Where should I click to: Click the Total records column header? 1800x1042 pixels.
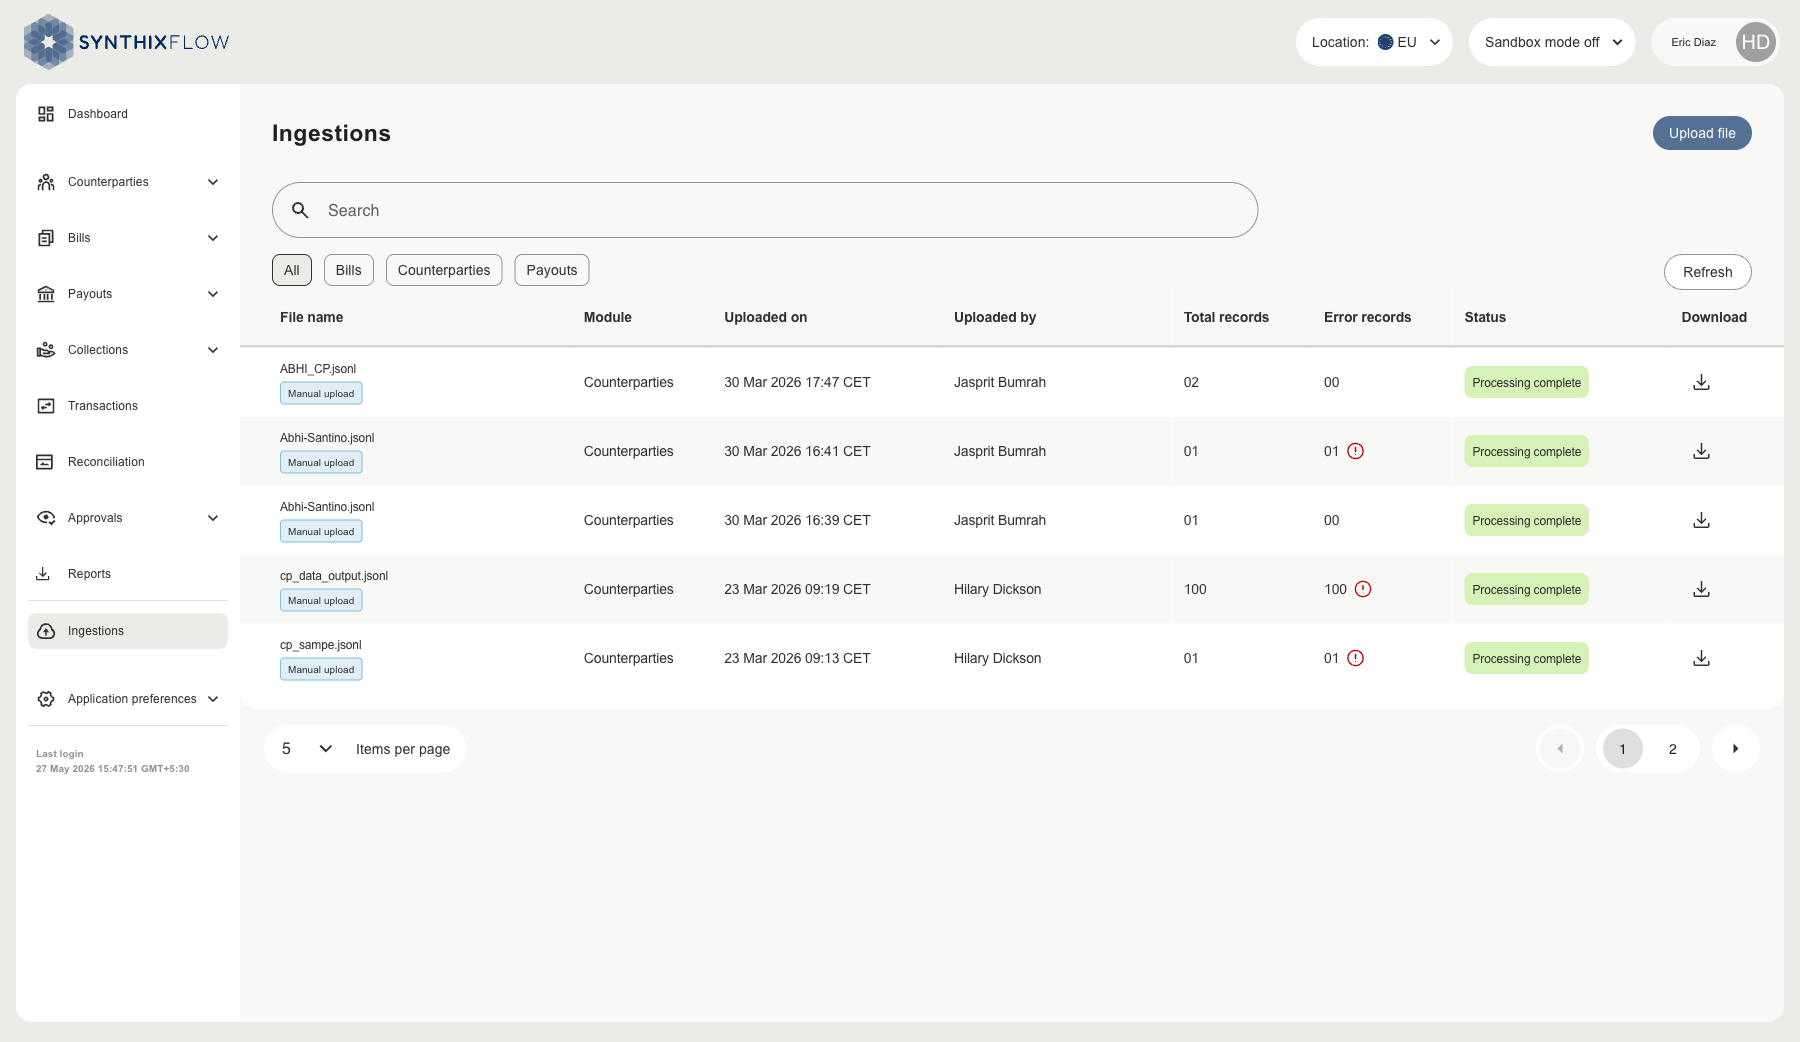[x=1226, y=317]
